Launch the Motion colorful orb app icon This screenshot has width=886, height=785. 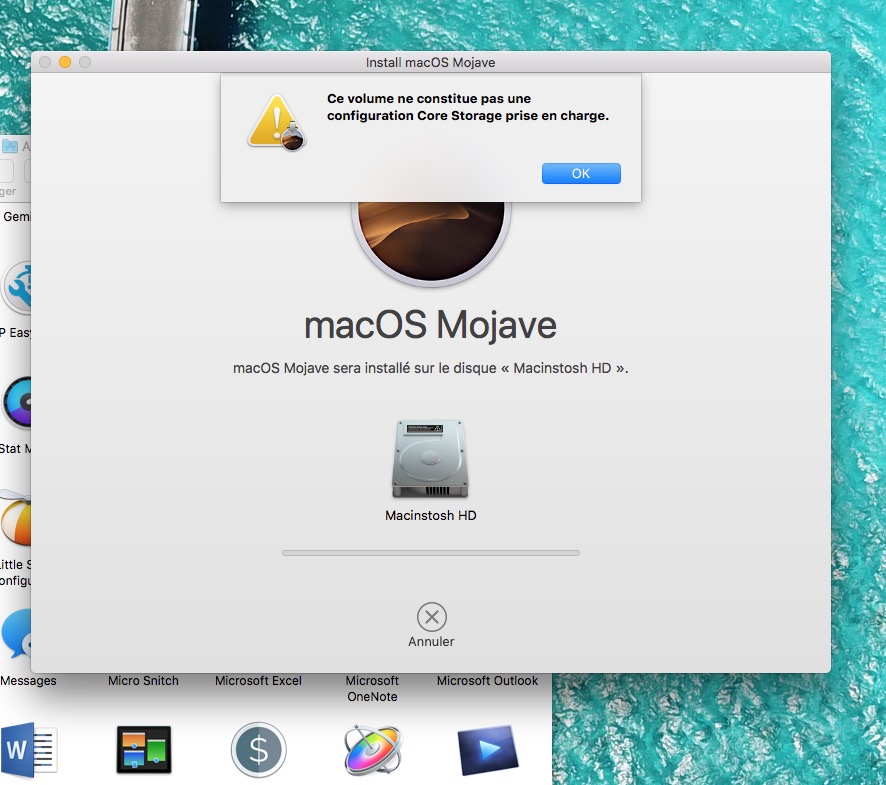[373, 749]
